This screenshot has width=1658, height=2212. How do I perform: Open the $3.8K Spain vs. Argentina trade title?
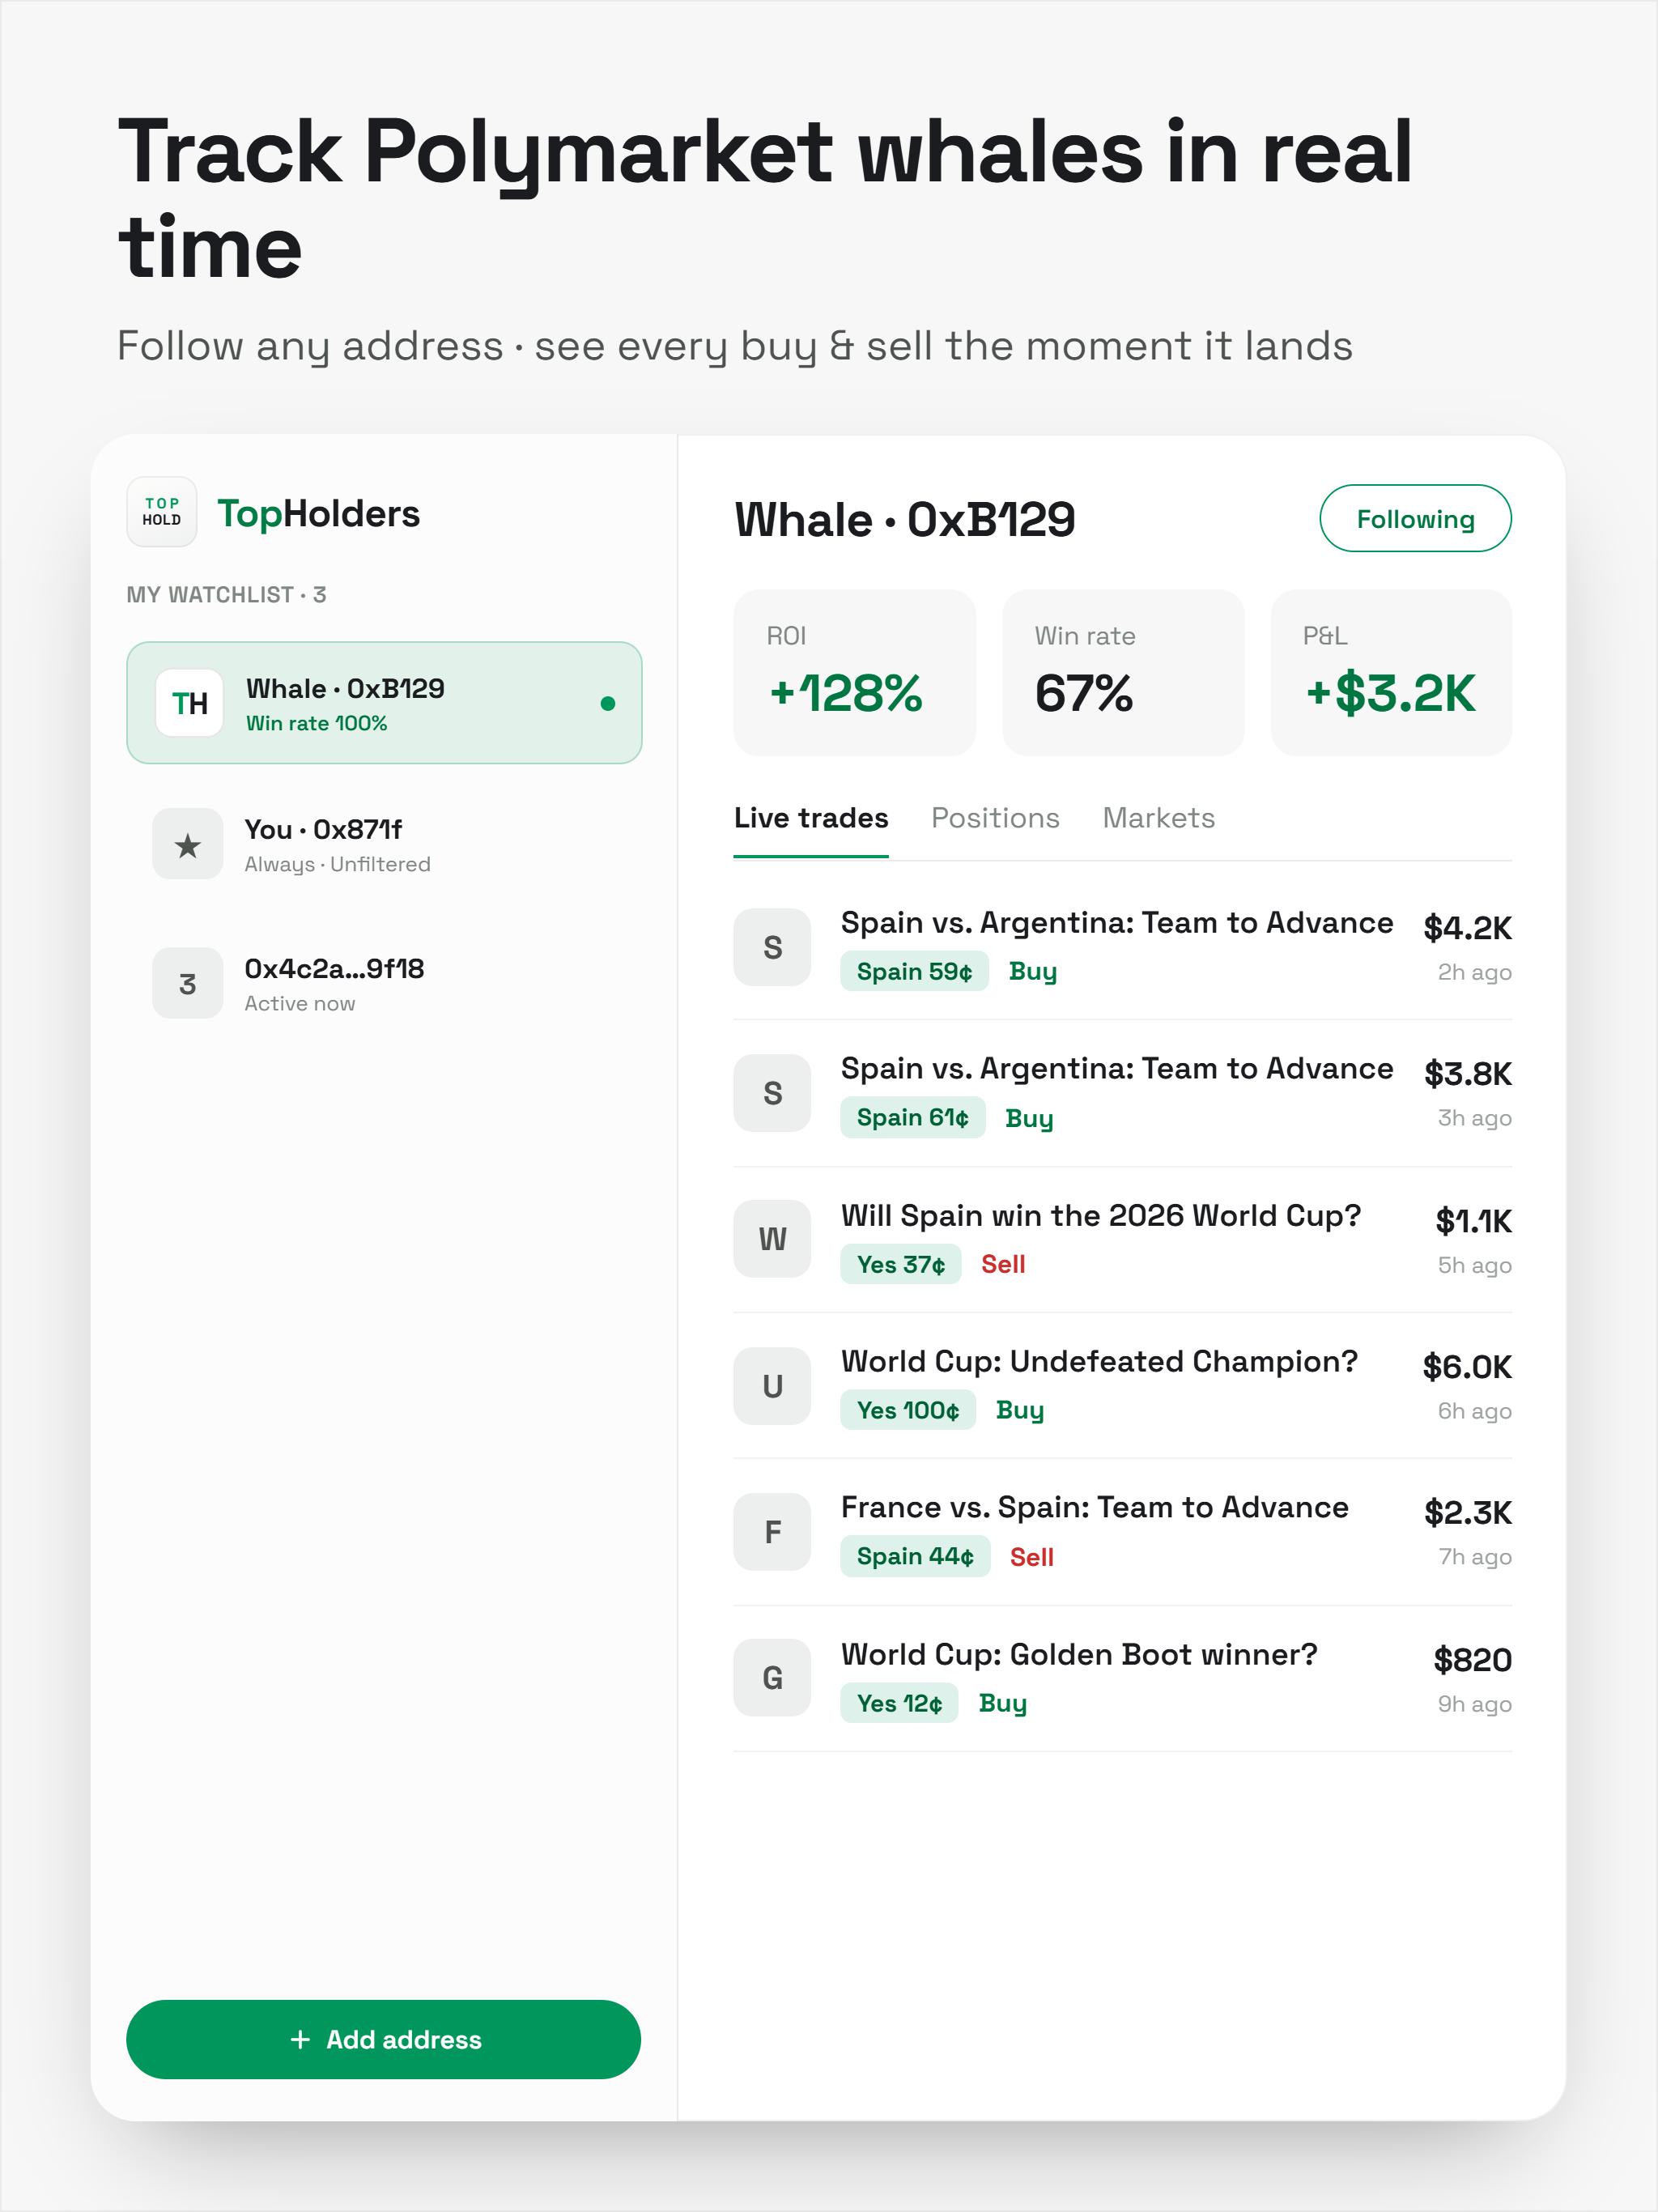(1116, 1069)
